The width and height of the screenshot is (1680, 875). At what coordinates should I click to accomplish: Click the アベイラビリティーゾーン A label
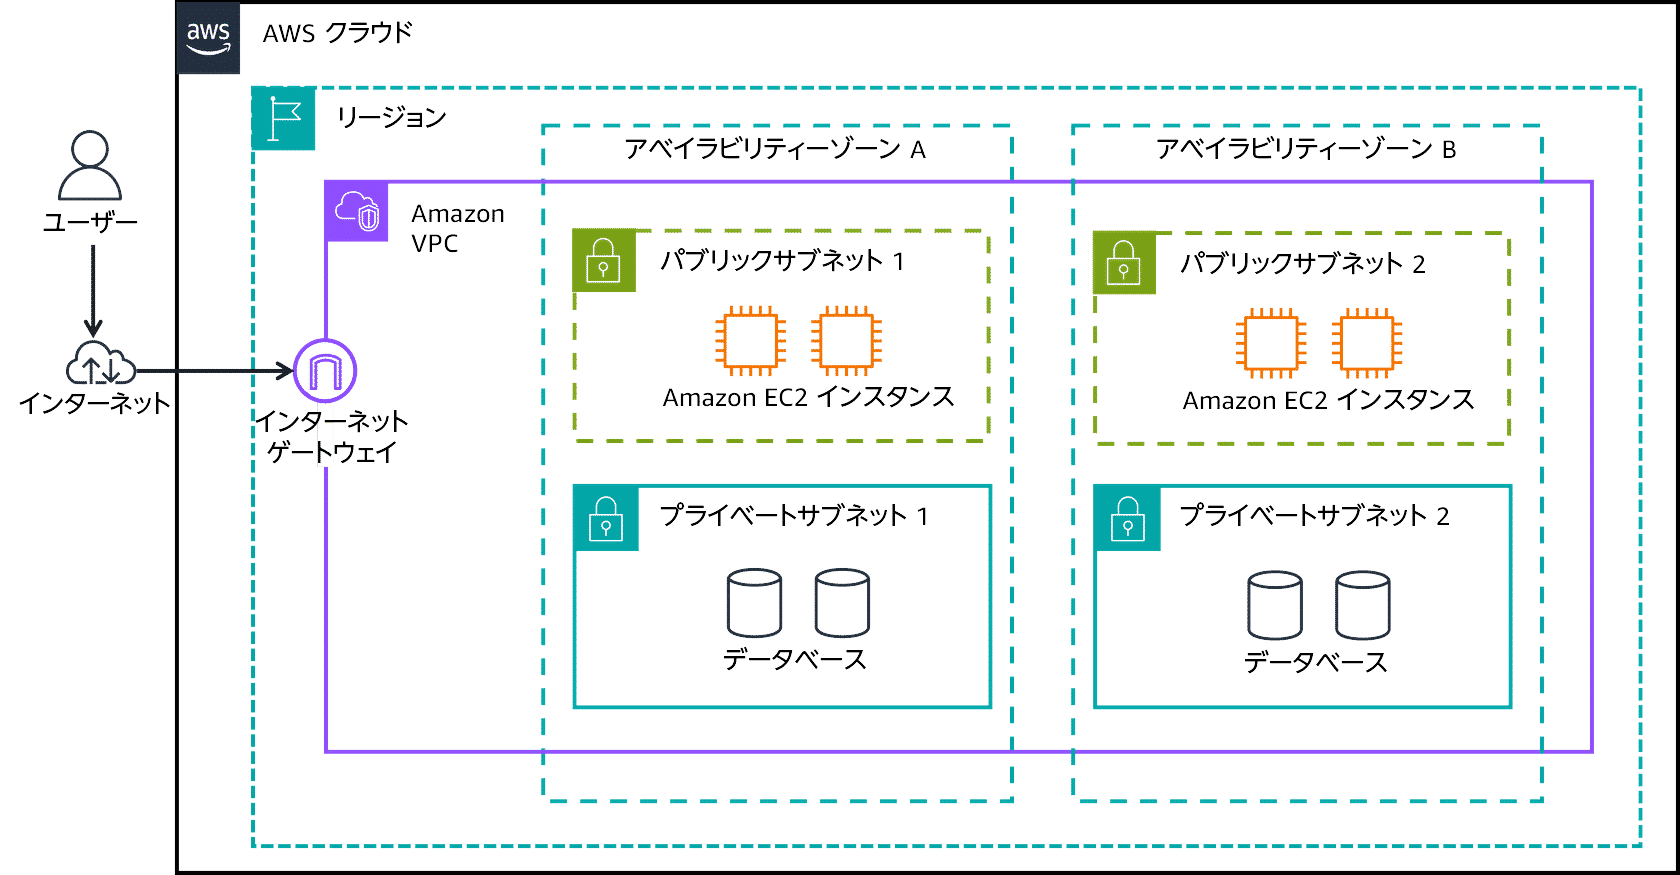coord(775,149)
